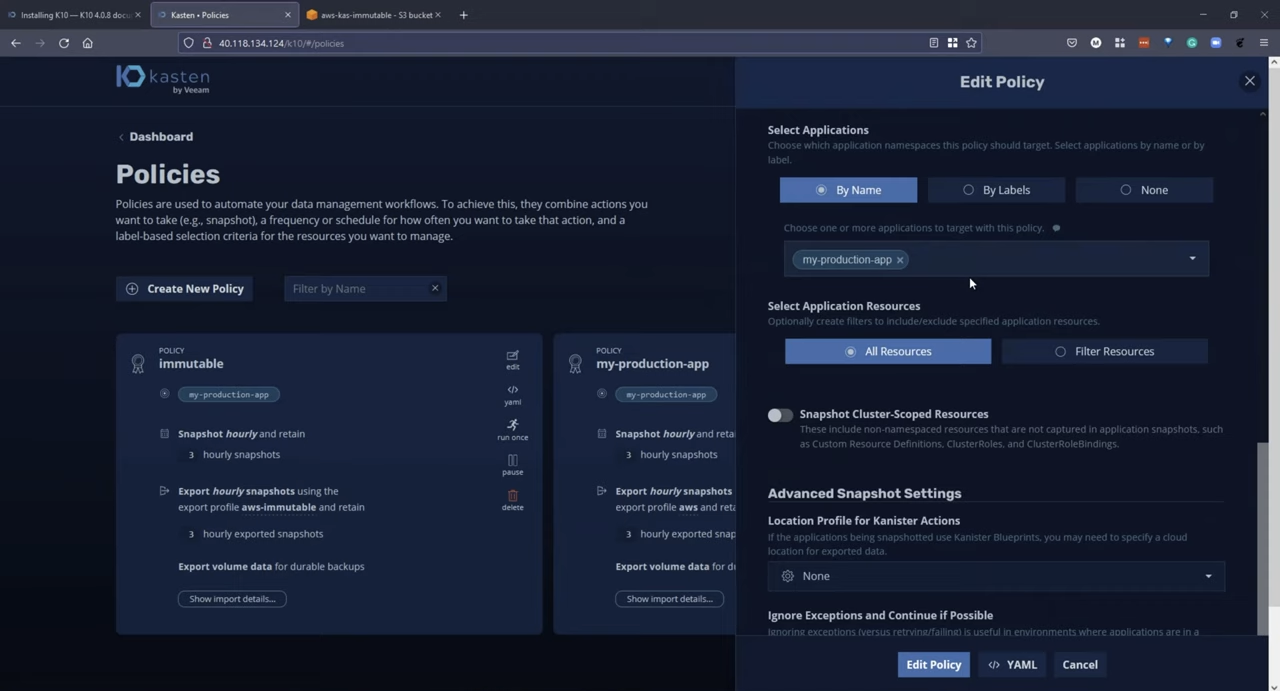
Task: Close the Installing K10 browser tab
Action: [x=138, y=15]
